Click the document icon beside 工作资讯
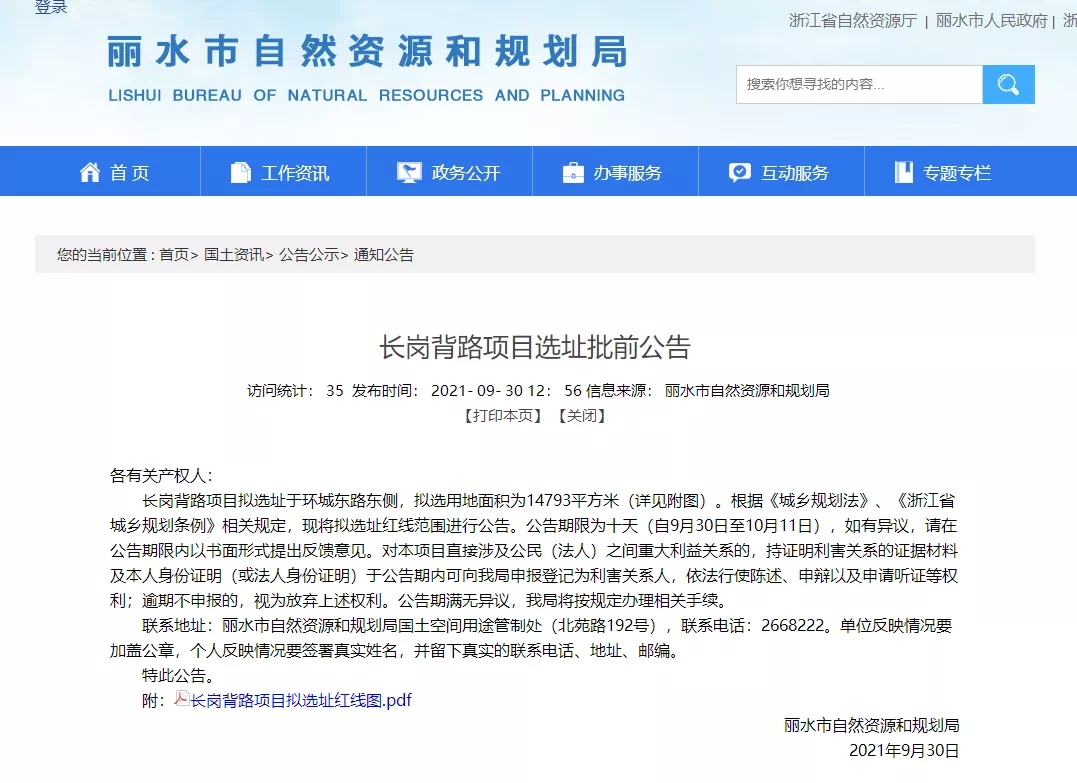 coord(240,172)
